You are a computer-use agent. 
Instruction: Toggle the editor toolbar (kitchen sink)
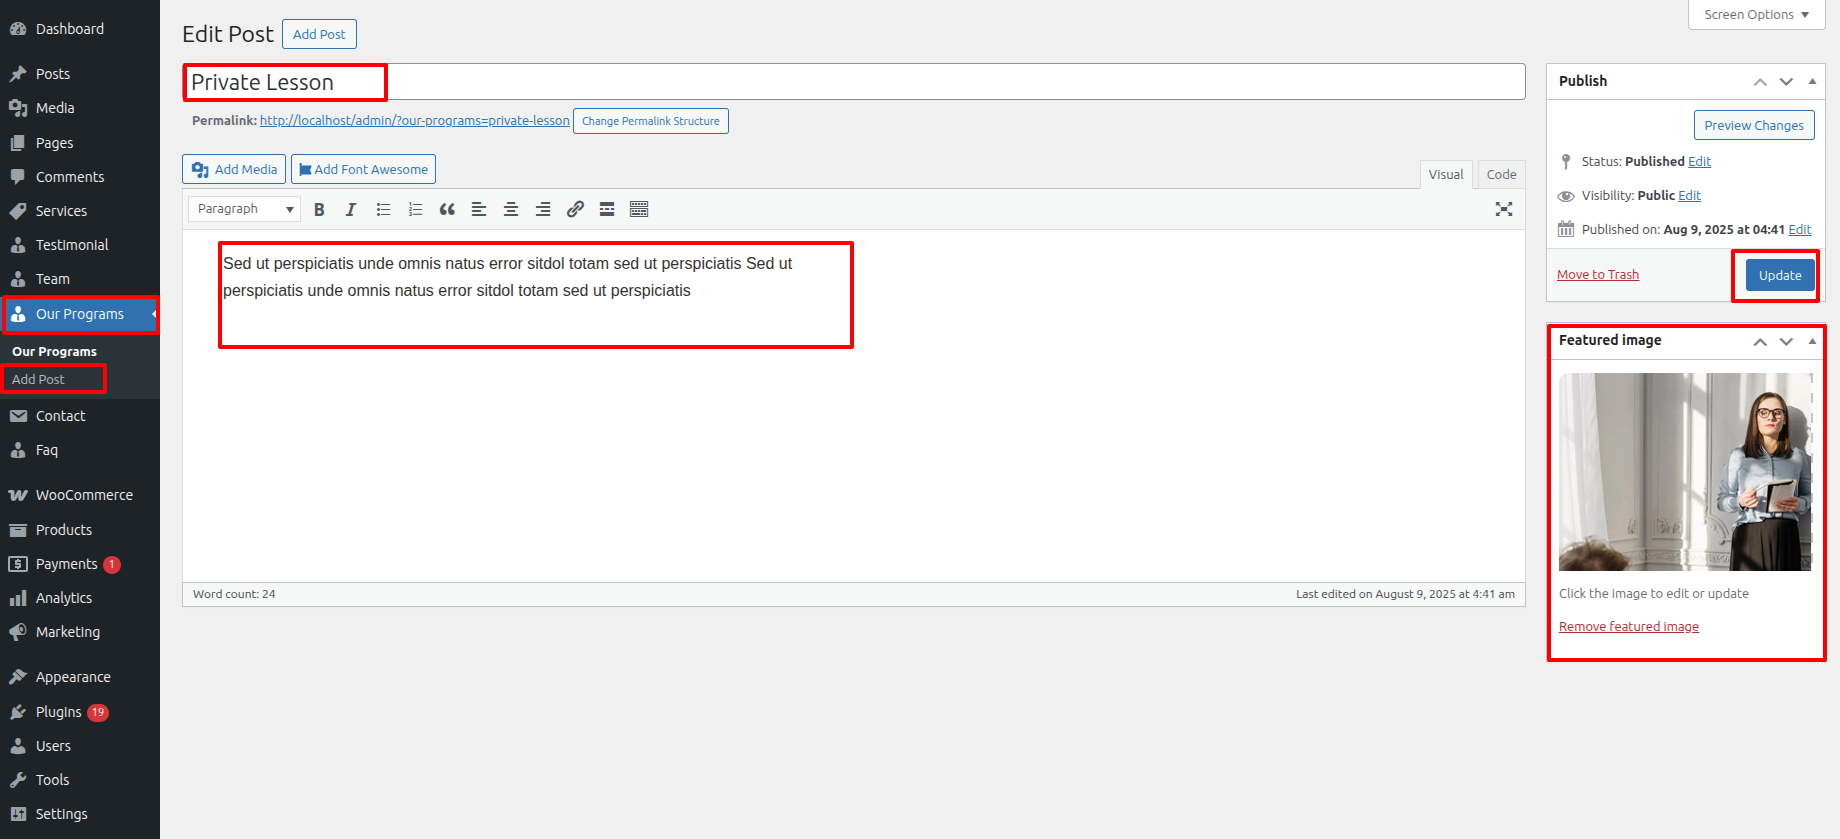point(639,209)
